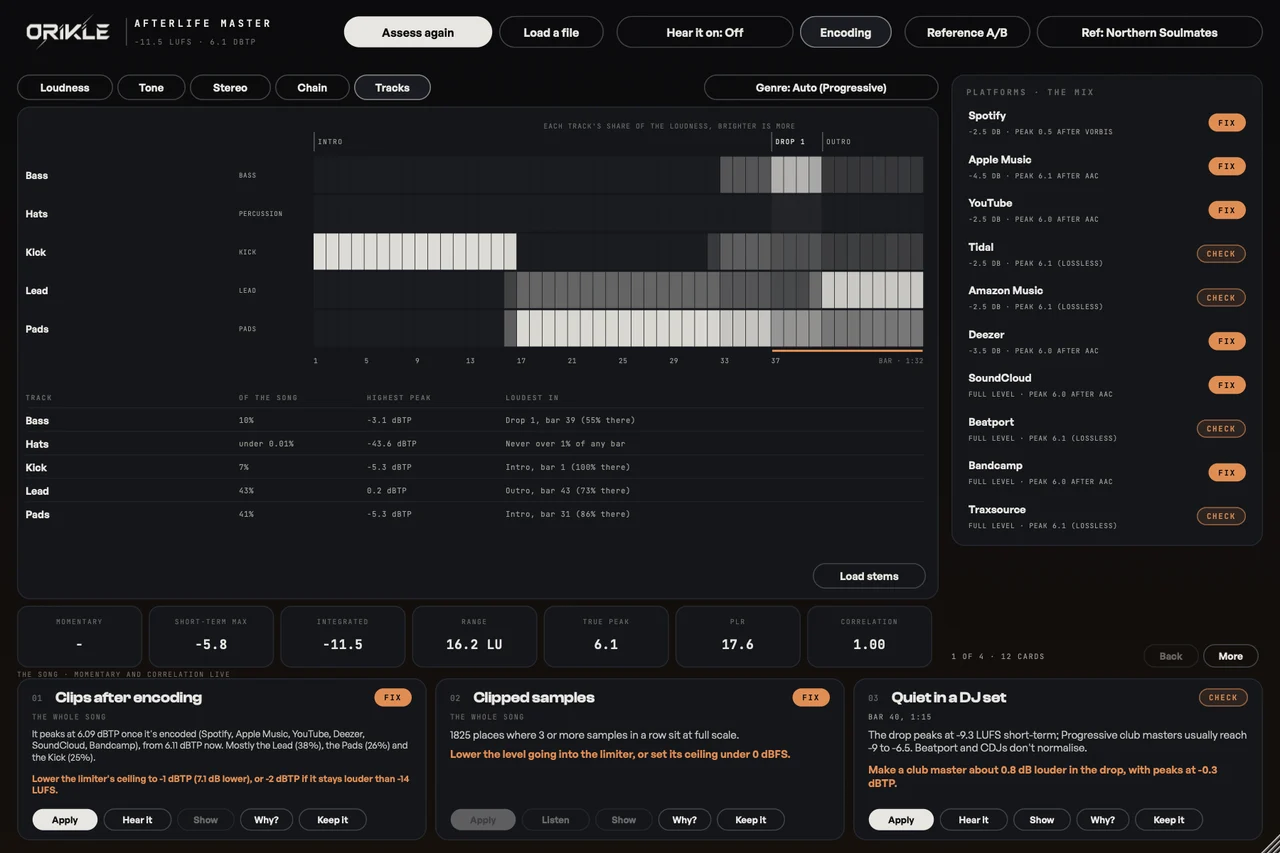Click the Load stems button
The height and width of the screenshot is (853, 1280).
869,576
